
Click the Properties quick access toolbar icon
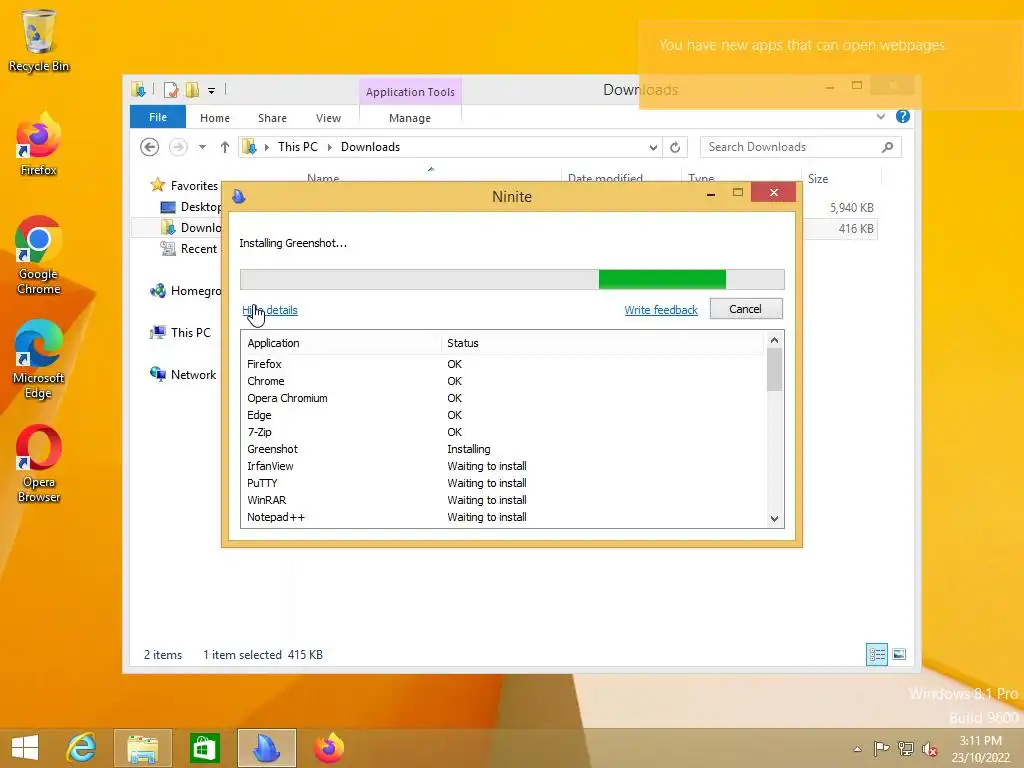(171, 90)
